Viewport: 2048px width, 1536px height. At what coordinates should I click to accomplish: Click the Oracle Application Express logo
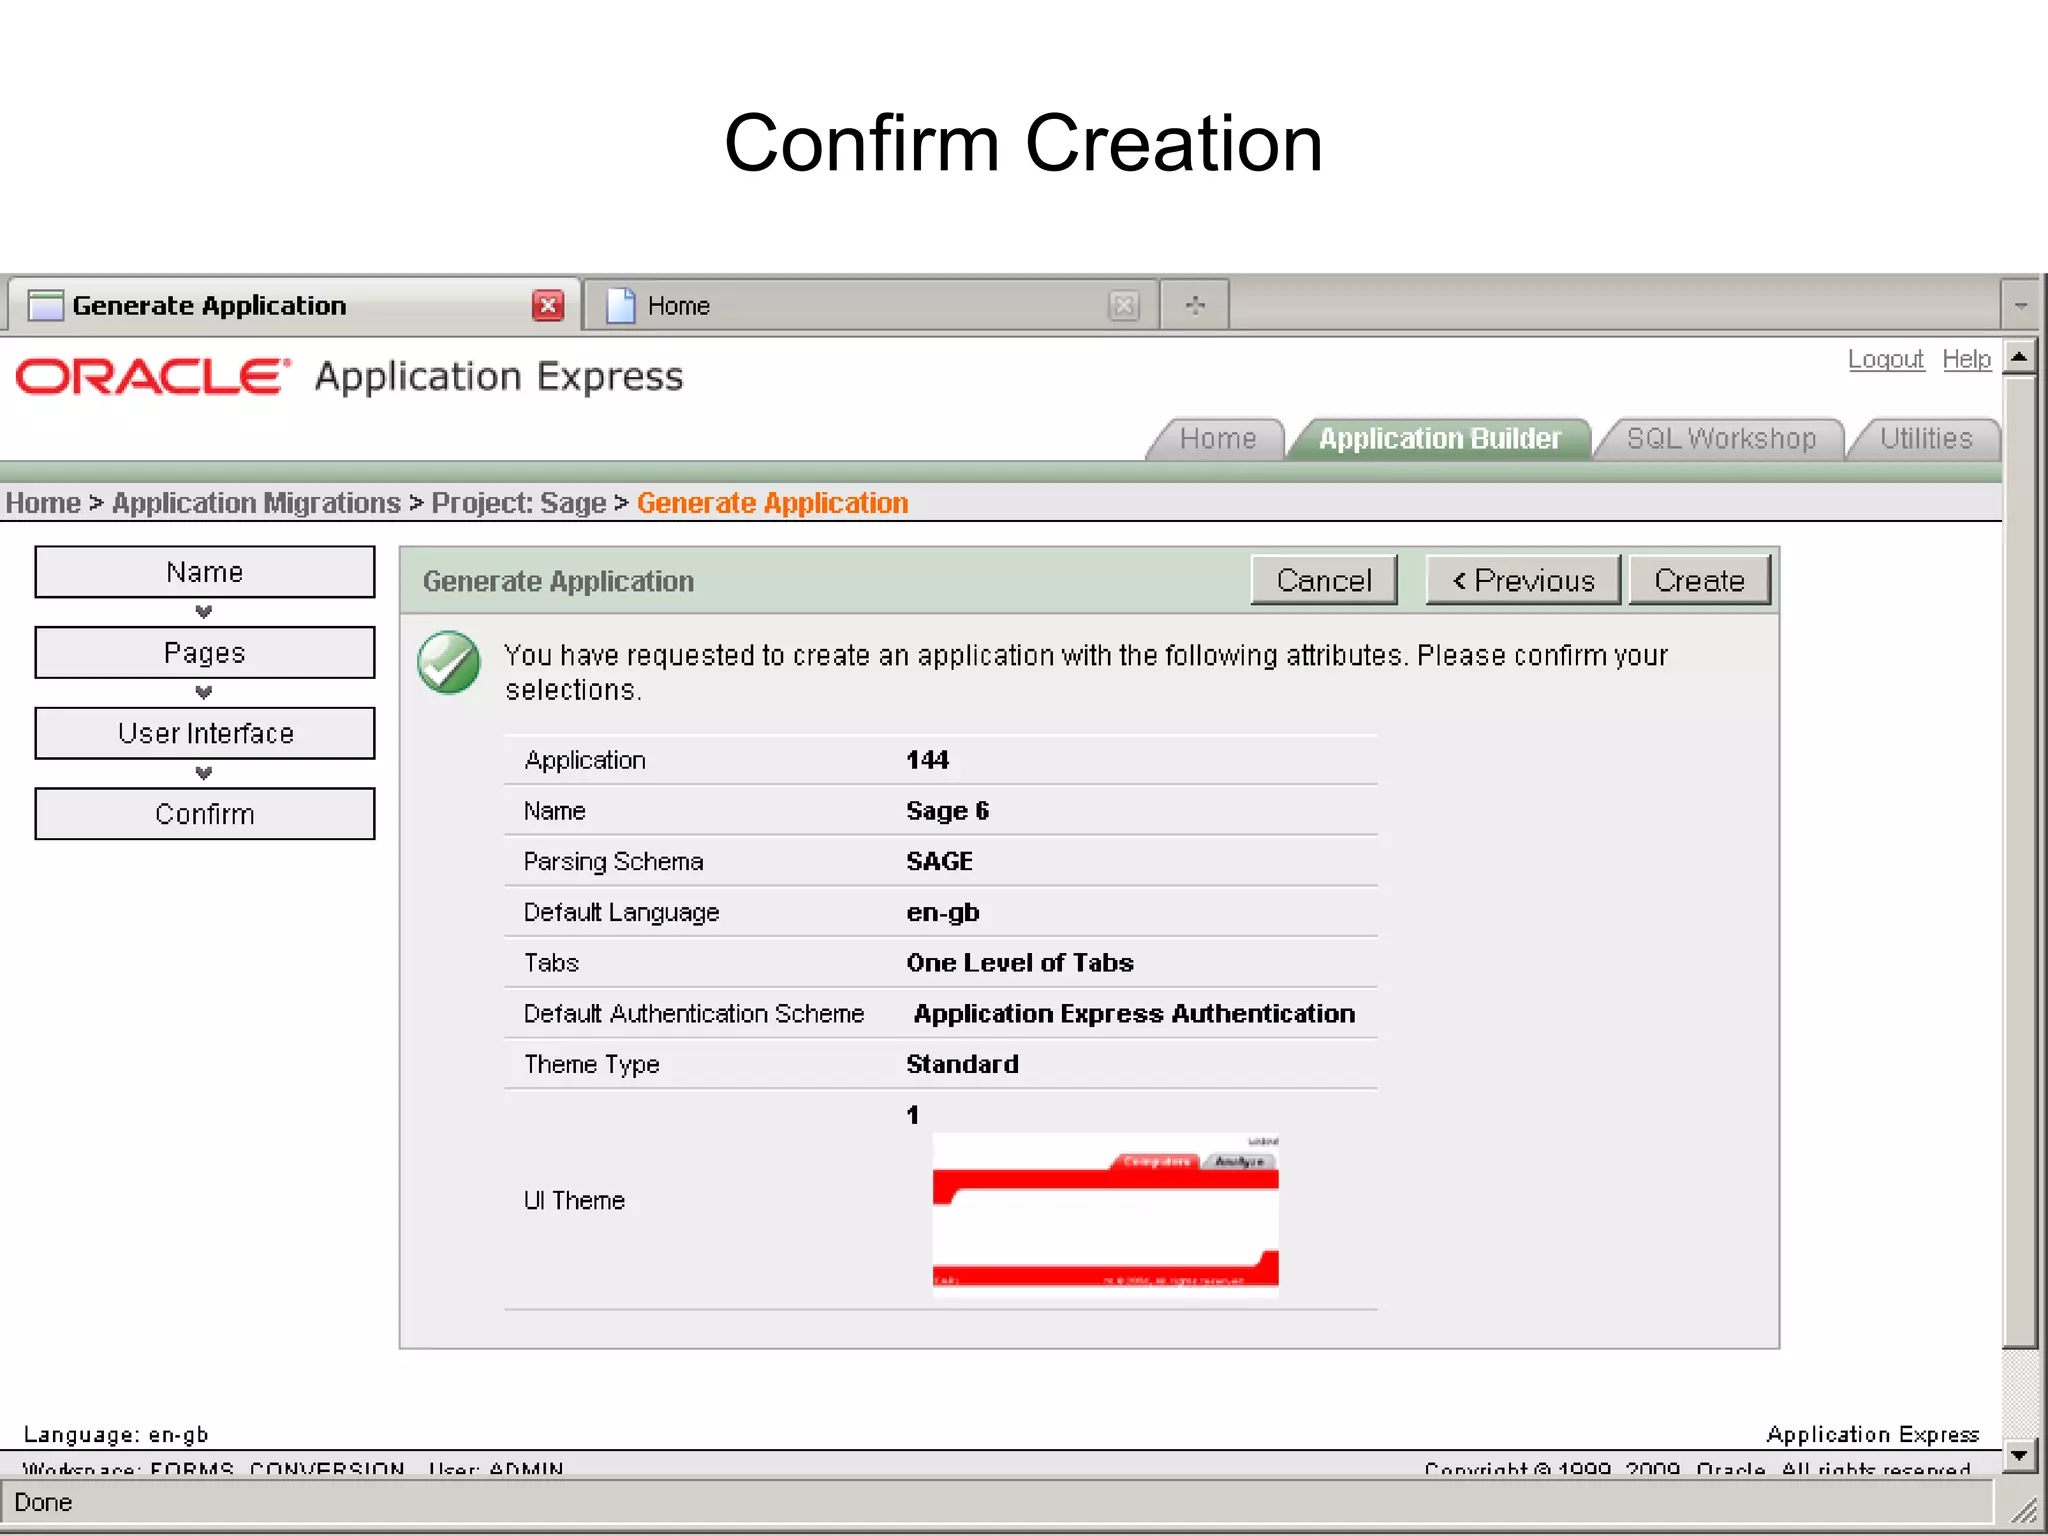tap(350, 377)
